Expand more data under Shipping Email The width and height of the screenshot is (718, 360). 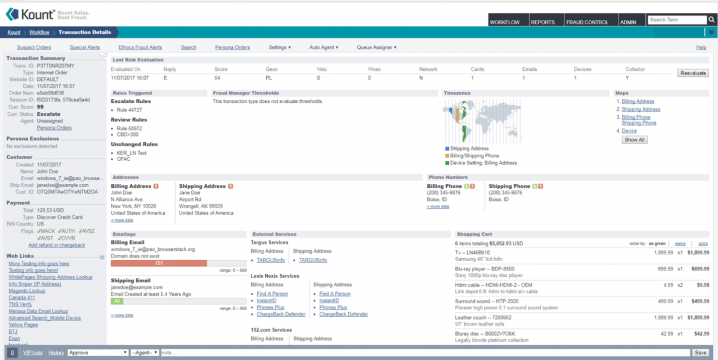click(x=122, y=315)
